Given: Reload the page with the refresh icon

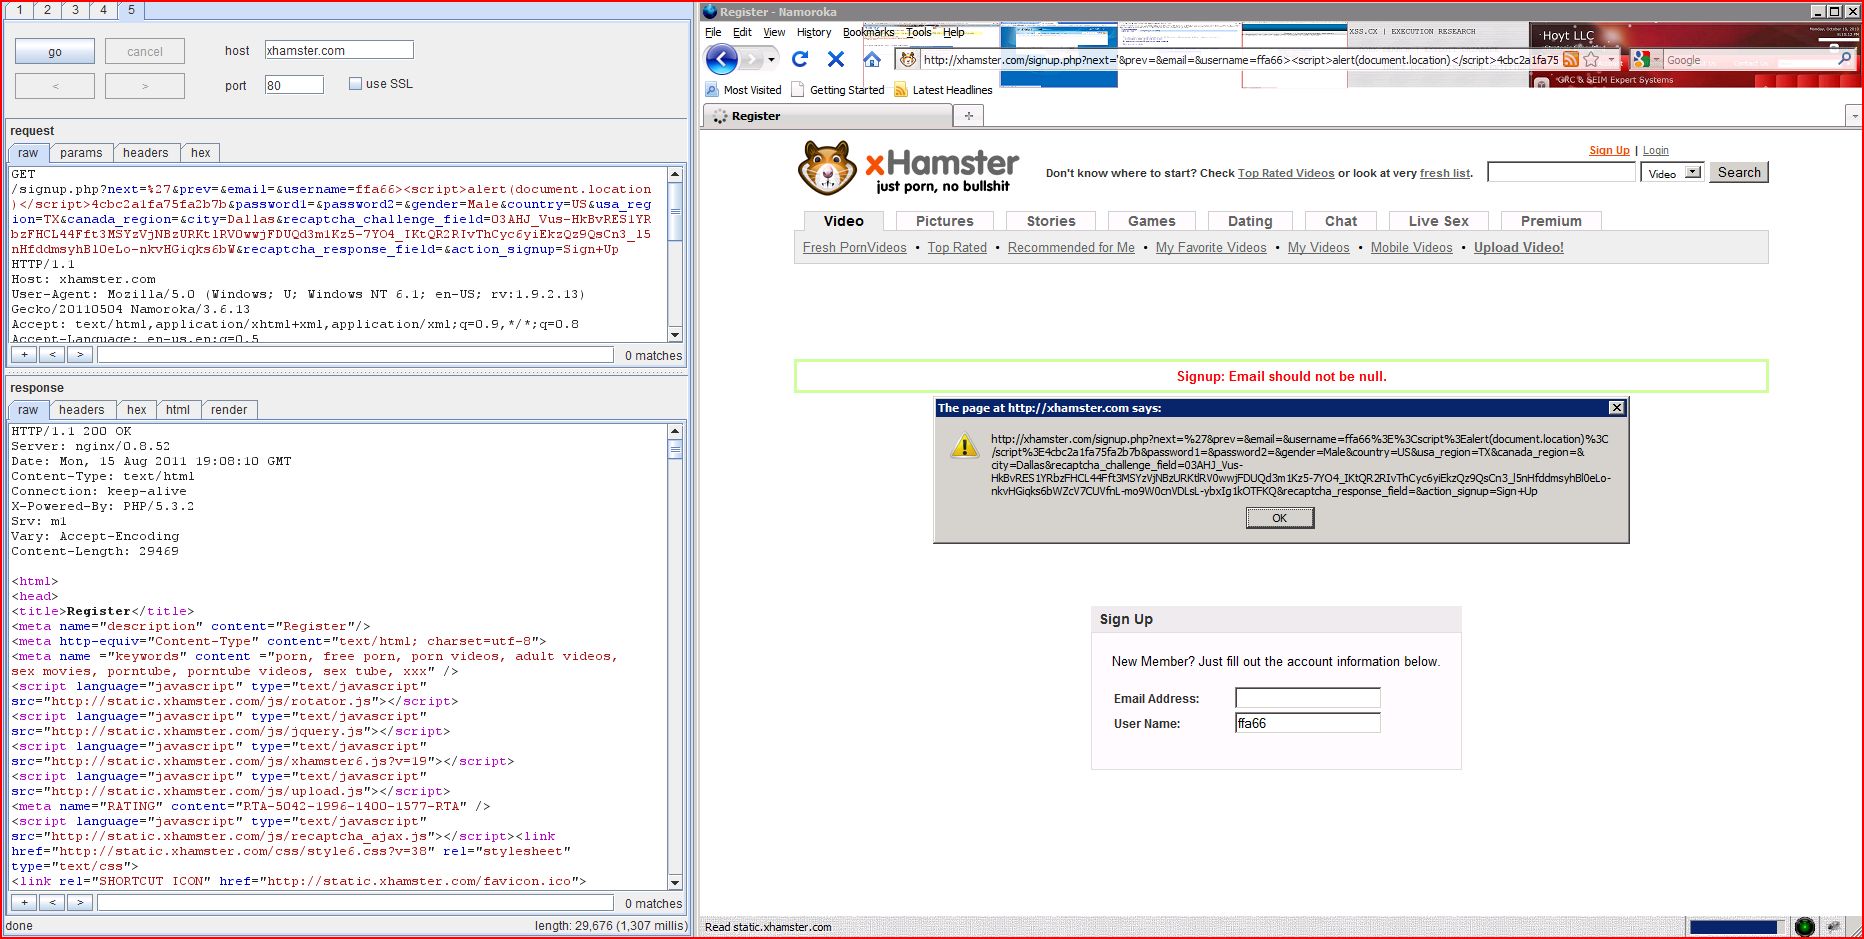Looking at the screenshot, I should (x=800, y=59).
